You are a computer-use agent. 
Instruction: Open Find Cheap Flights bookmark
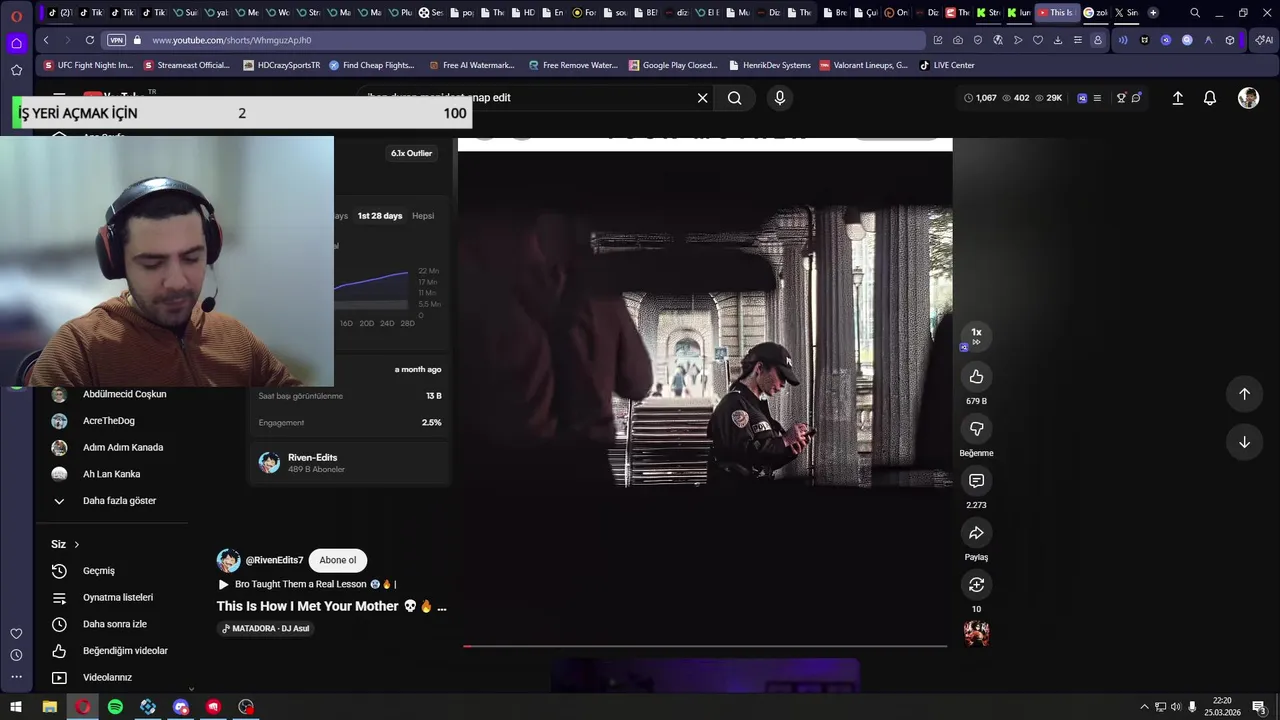click(x=371, y=65)
